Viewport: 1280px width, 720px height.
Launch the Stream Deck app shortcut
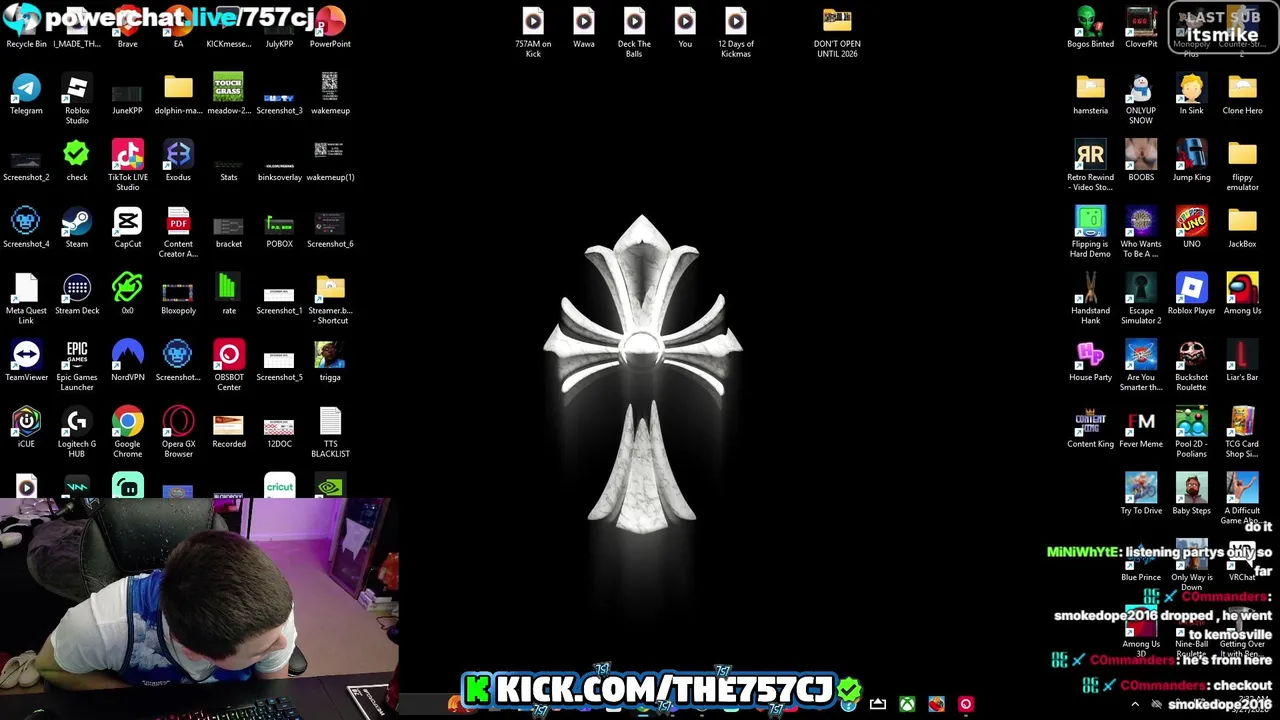[x=77, y=294]
